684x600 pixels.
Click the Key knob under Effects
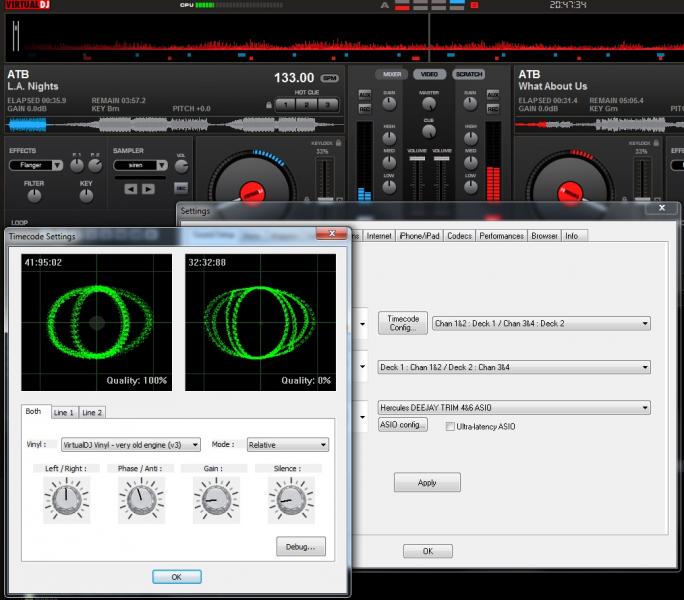[x=86, y=196]
